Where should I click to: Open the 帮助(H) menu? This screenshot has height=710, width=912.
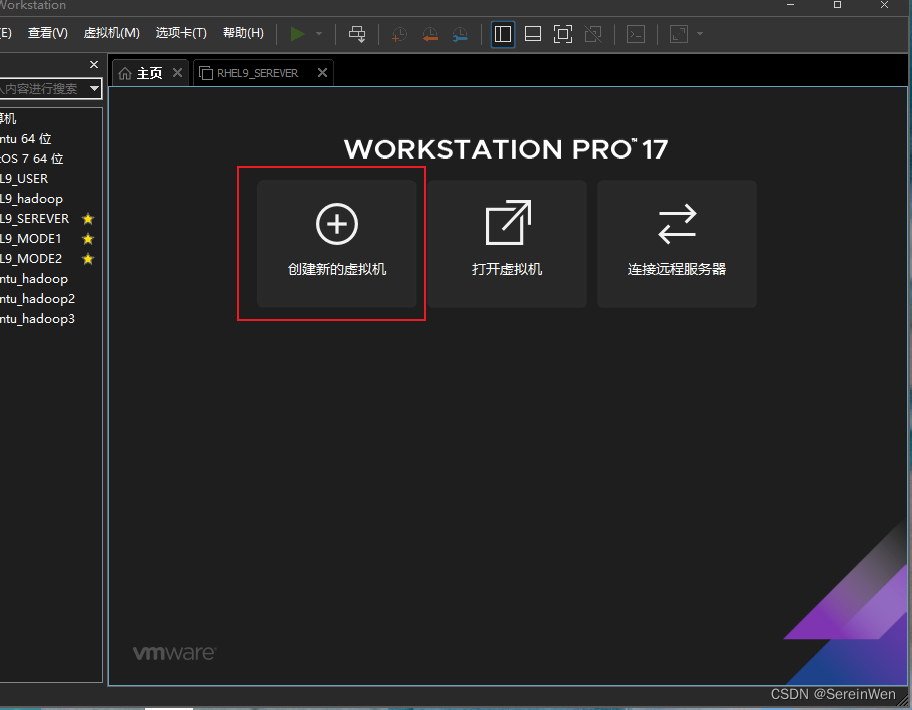pos(243,33)
